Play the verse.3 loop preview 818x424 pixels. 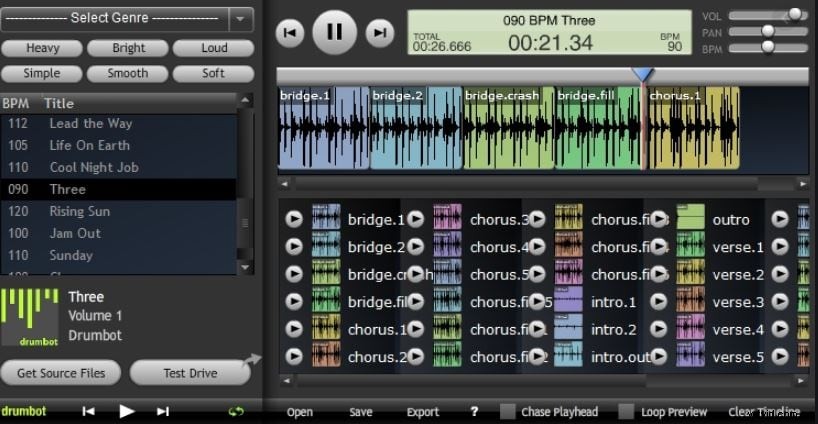point(659,301)
